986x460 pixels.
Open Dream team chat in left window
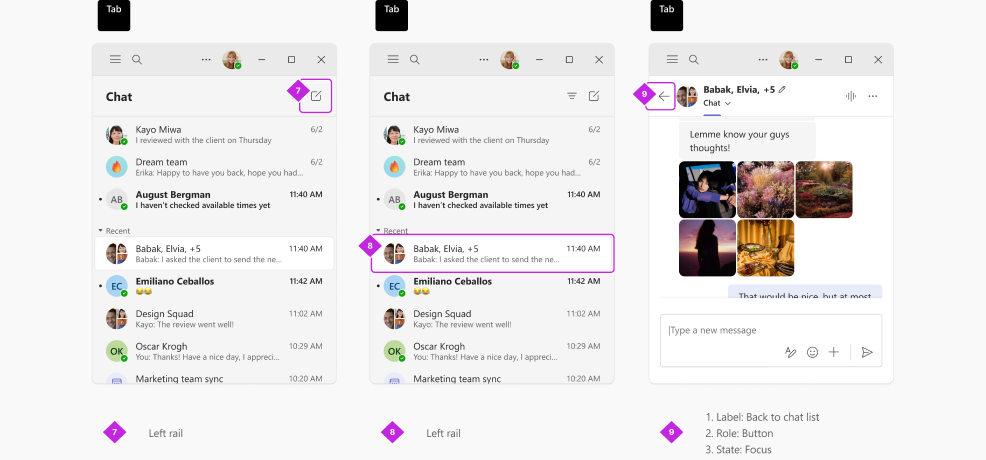click(214, 167)
